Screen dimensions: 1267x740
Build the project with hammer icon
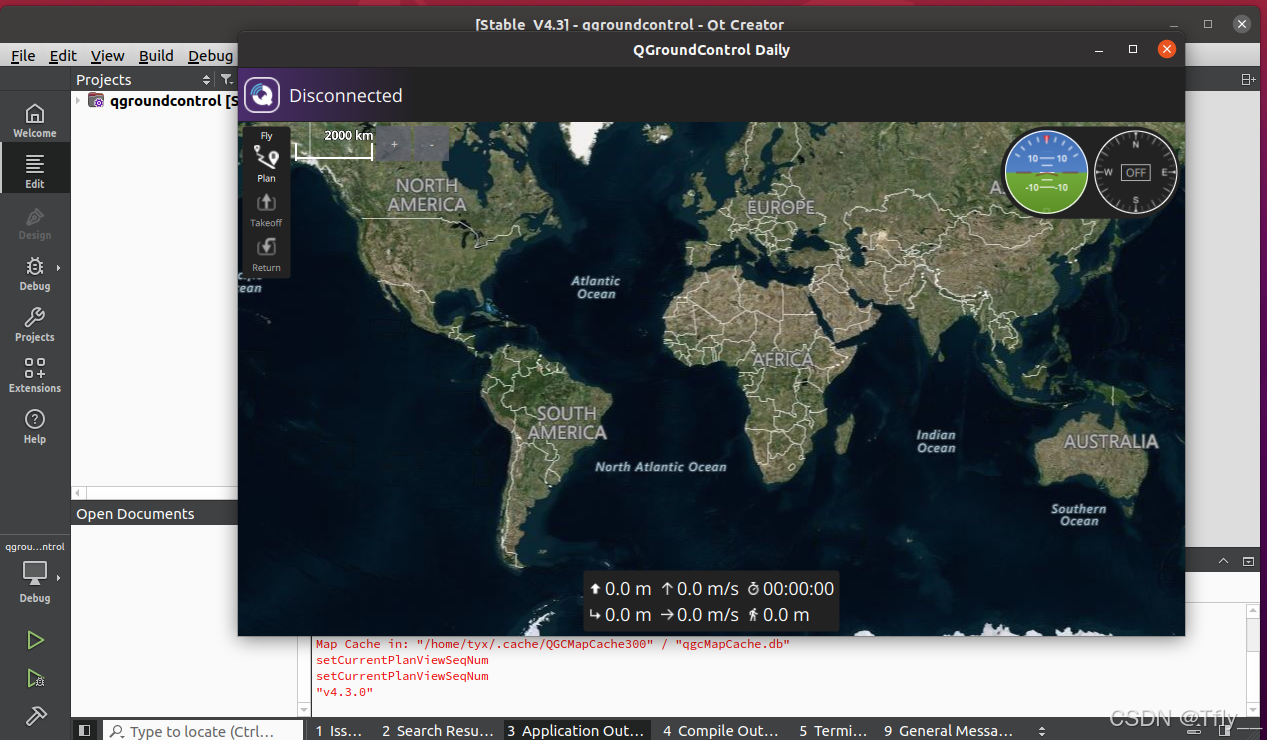(x=35, y=716)
